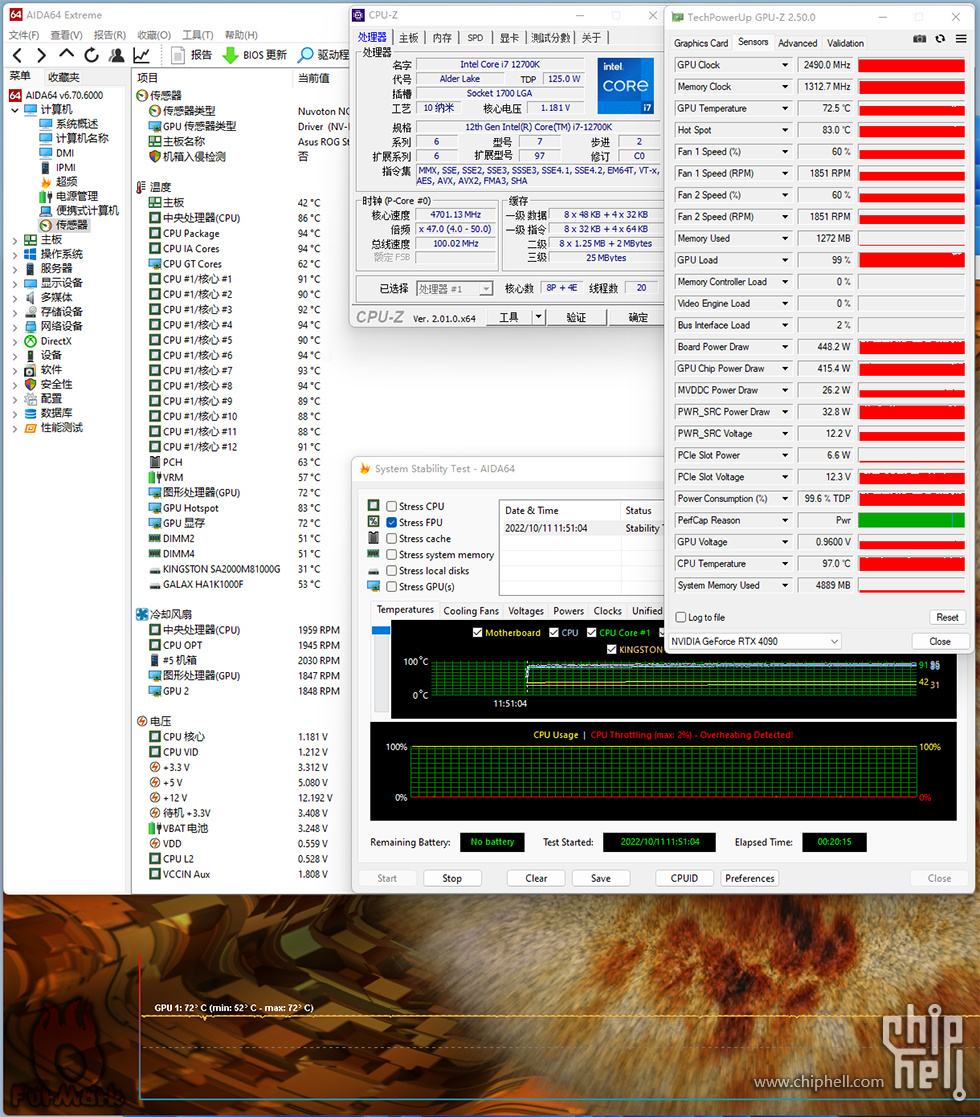Click the refresh icon in AIDA64 toolbar

tap(92, 55)
